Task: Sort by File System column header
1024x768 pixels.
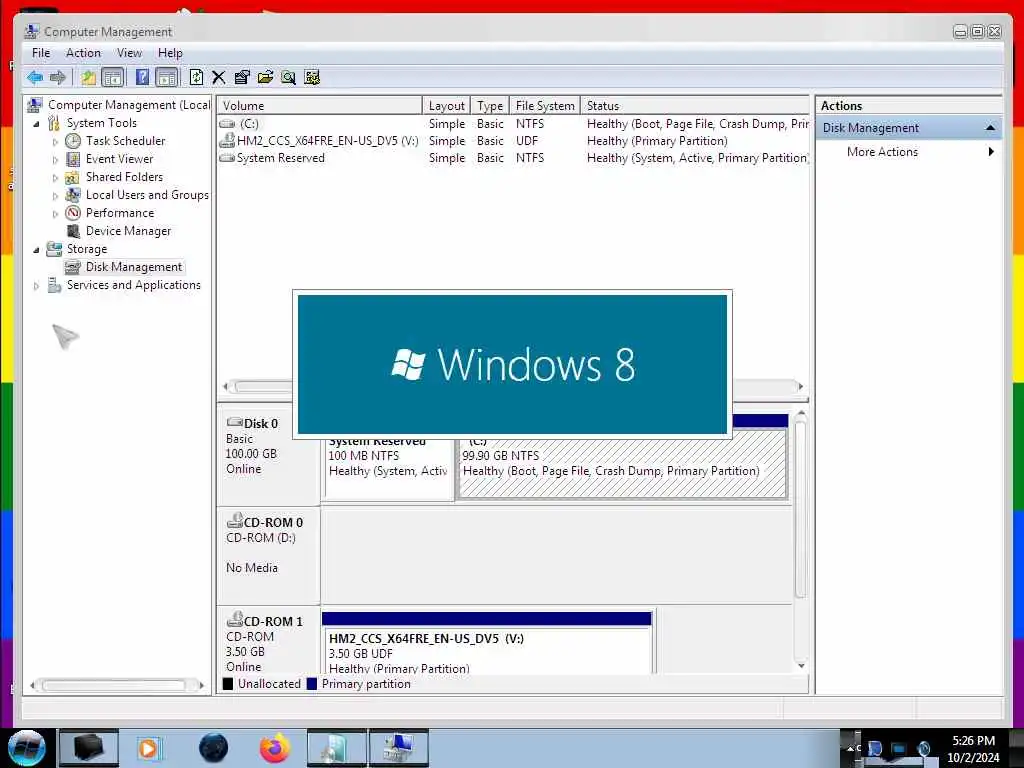Action: [x=545, y=105]
